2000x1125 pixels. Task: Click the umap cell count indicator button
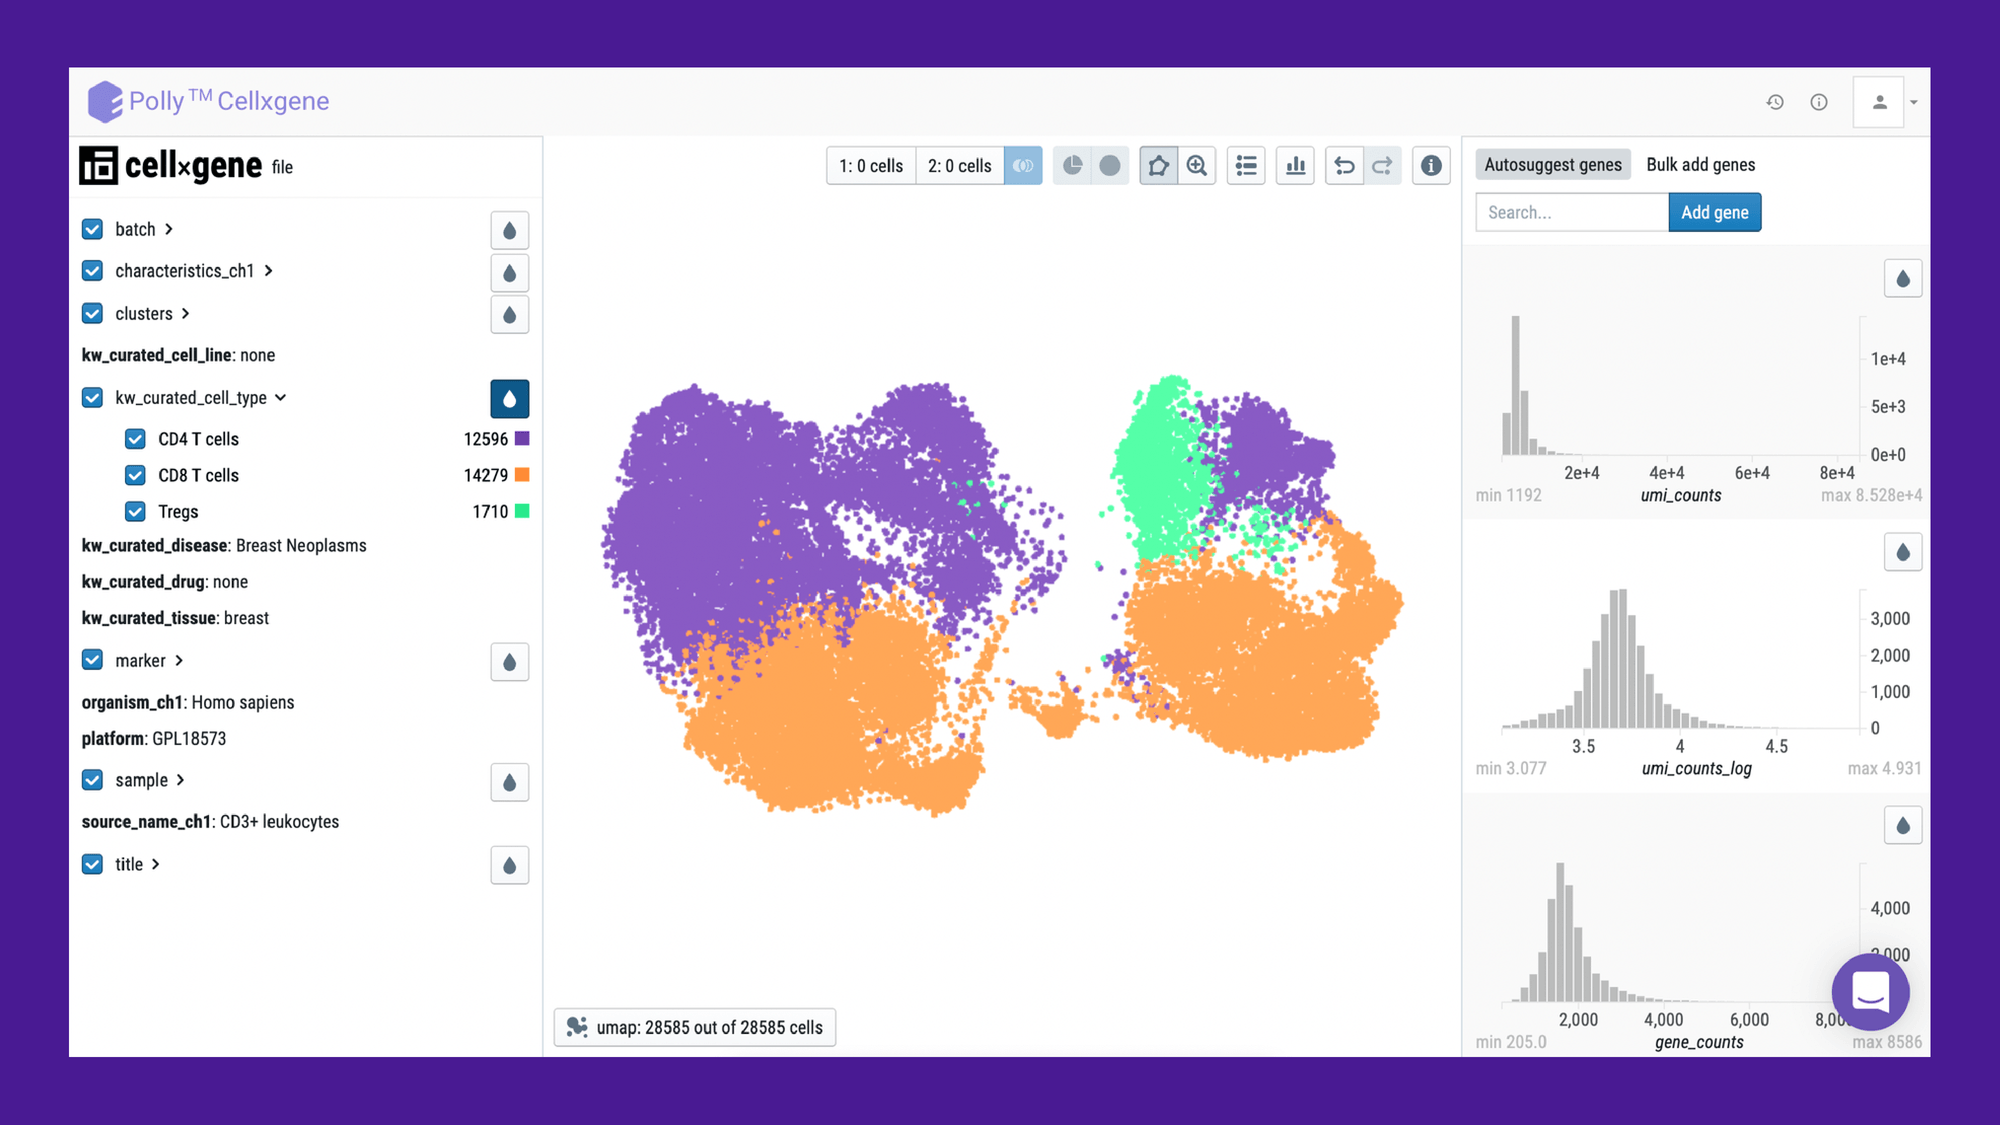695,1027
